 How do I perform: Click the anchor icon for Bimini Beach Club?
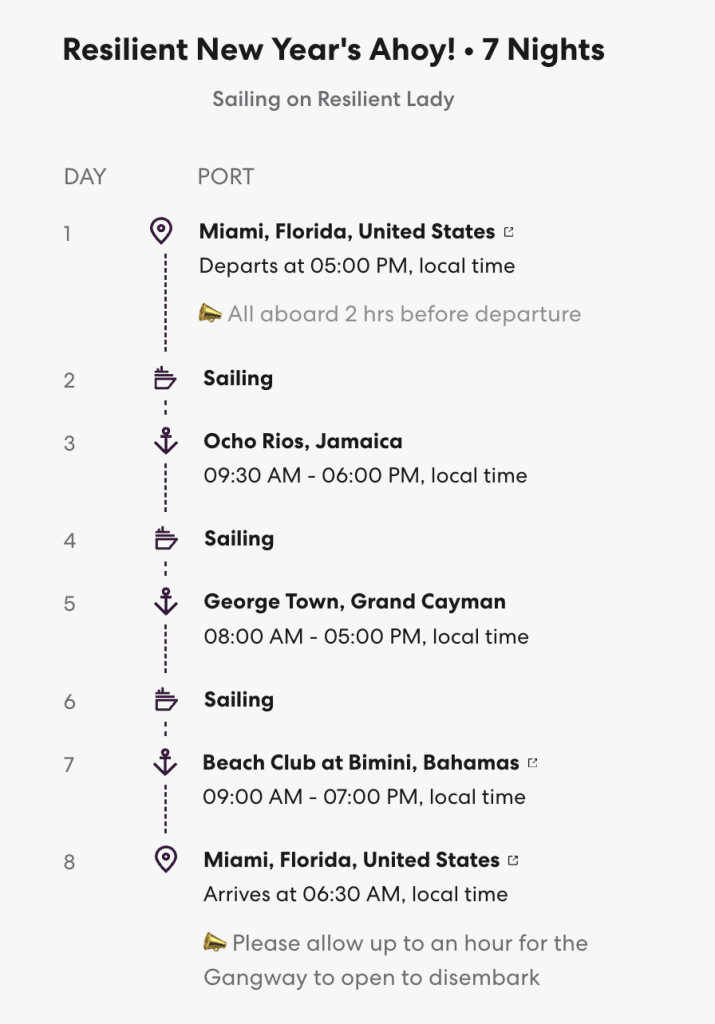click(165, 762)
